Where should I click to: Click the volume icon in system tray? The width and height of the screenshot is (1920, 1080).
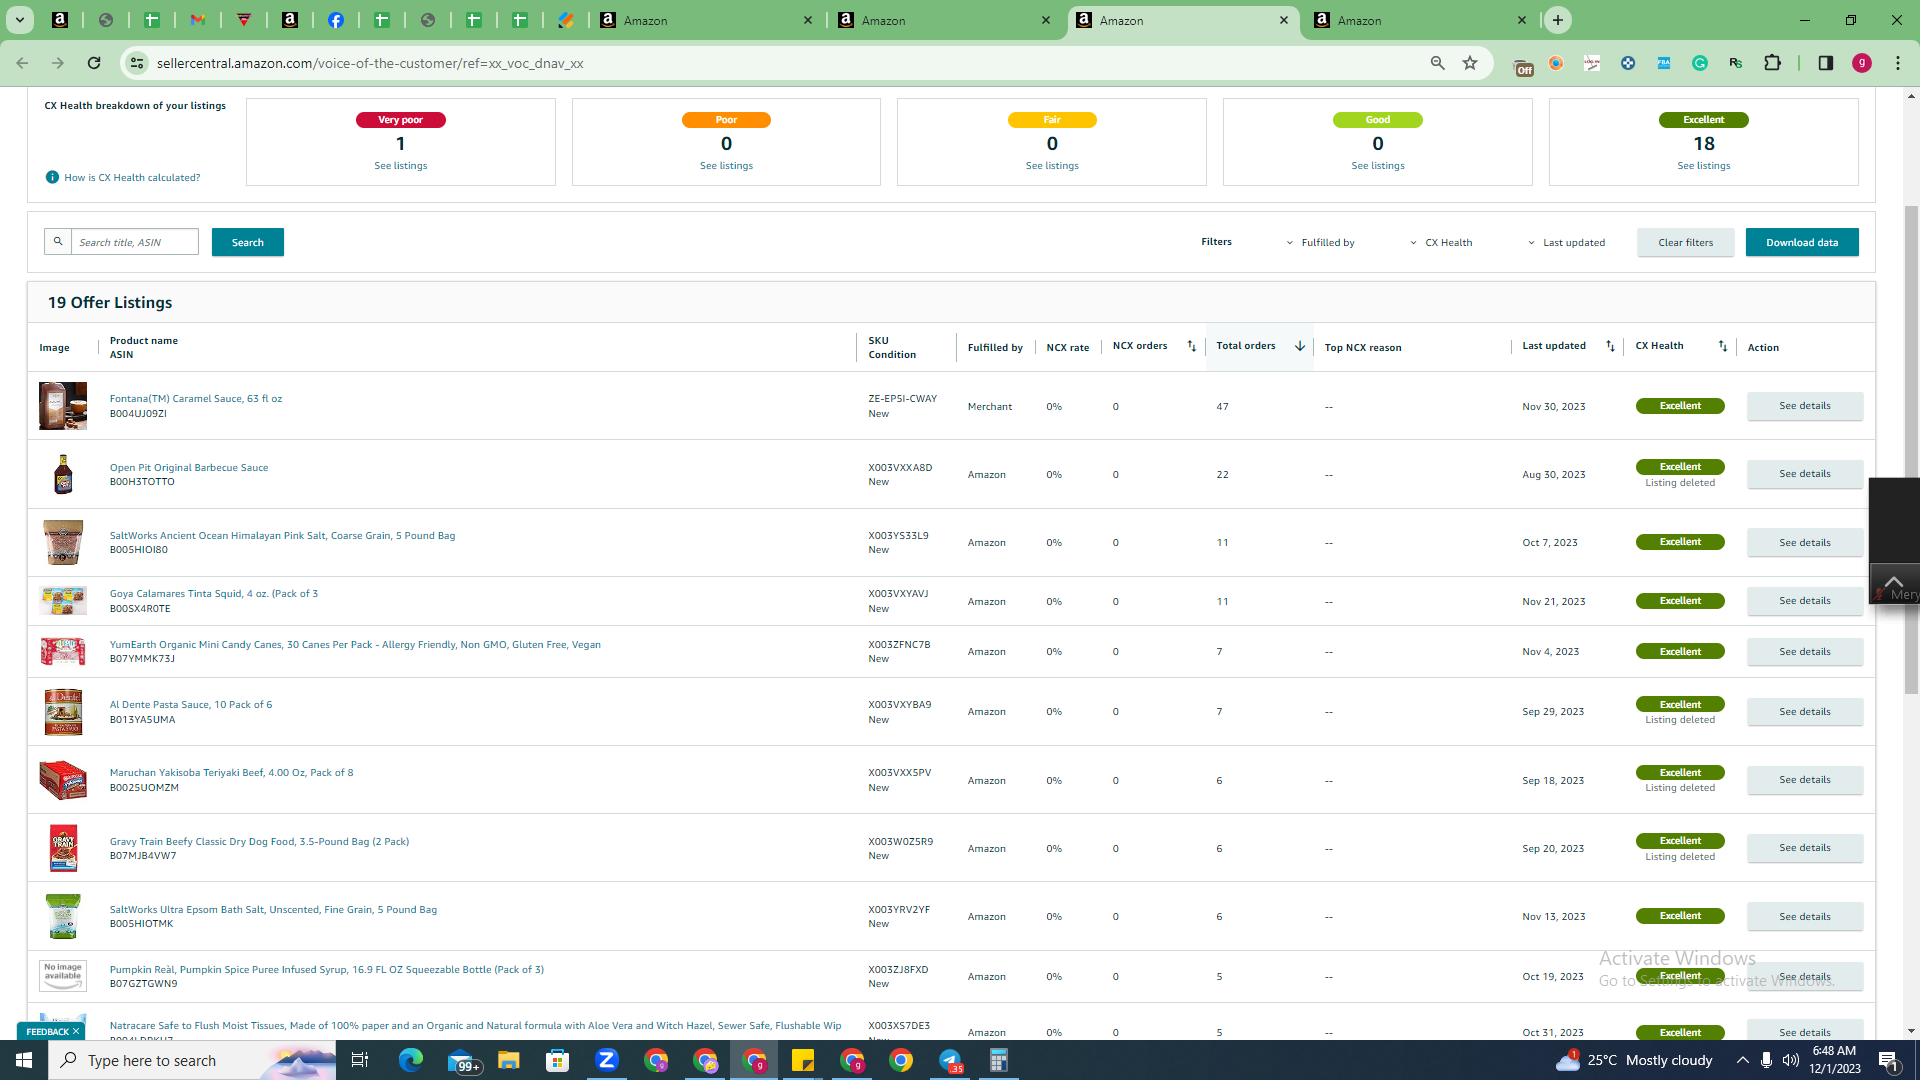[x=1791, y=1060]
